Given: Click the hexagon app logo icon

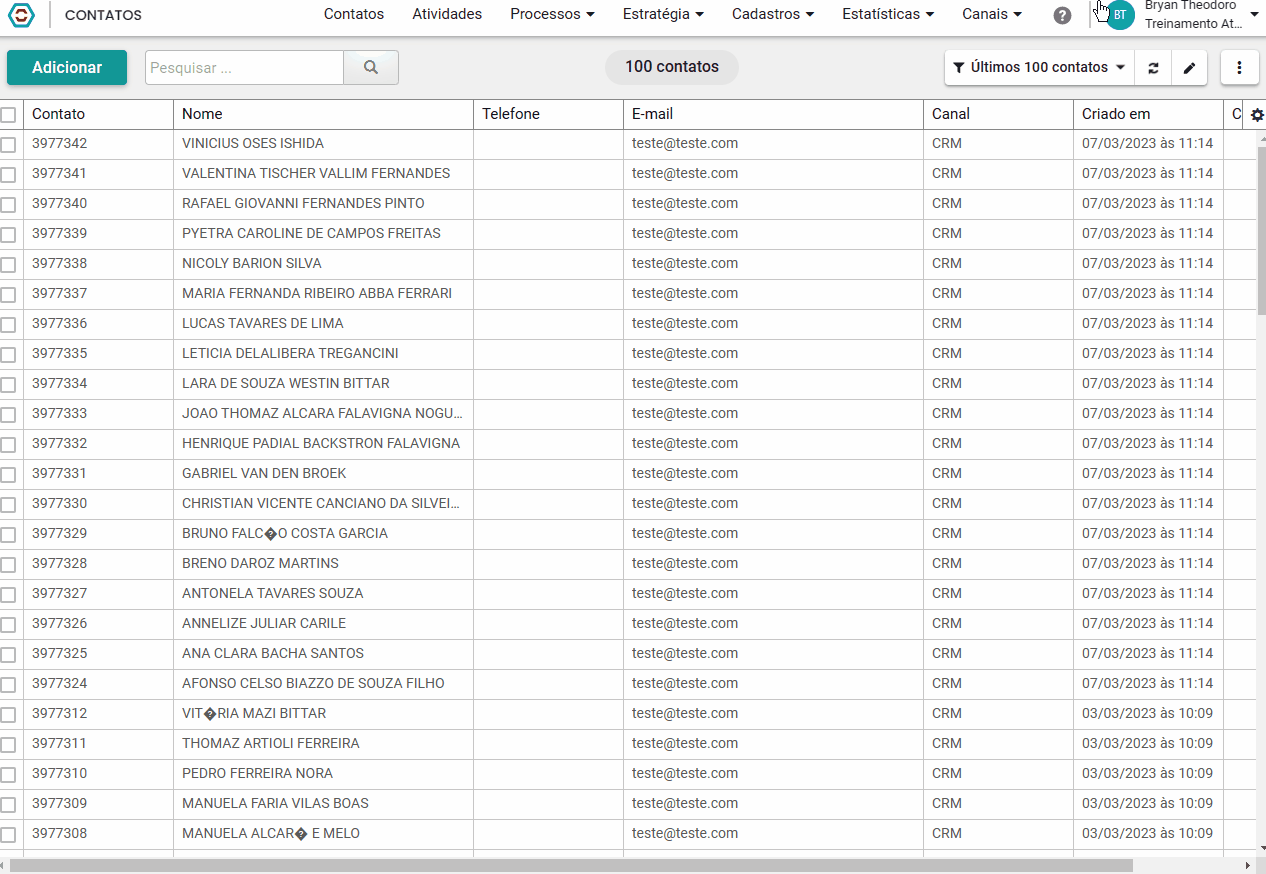Looking at the screenshot, I should tap(21, 15).
